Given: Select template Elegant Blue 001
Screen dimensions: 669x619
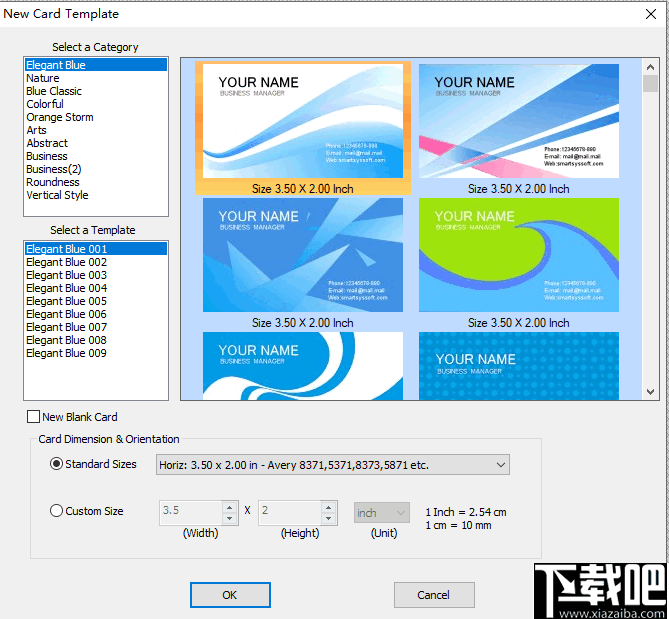Looking at the screenshot, I should coord(96,249).
